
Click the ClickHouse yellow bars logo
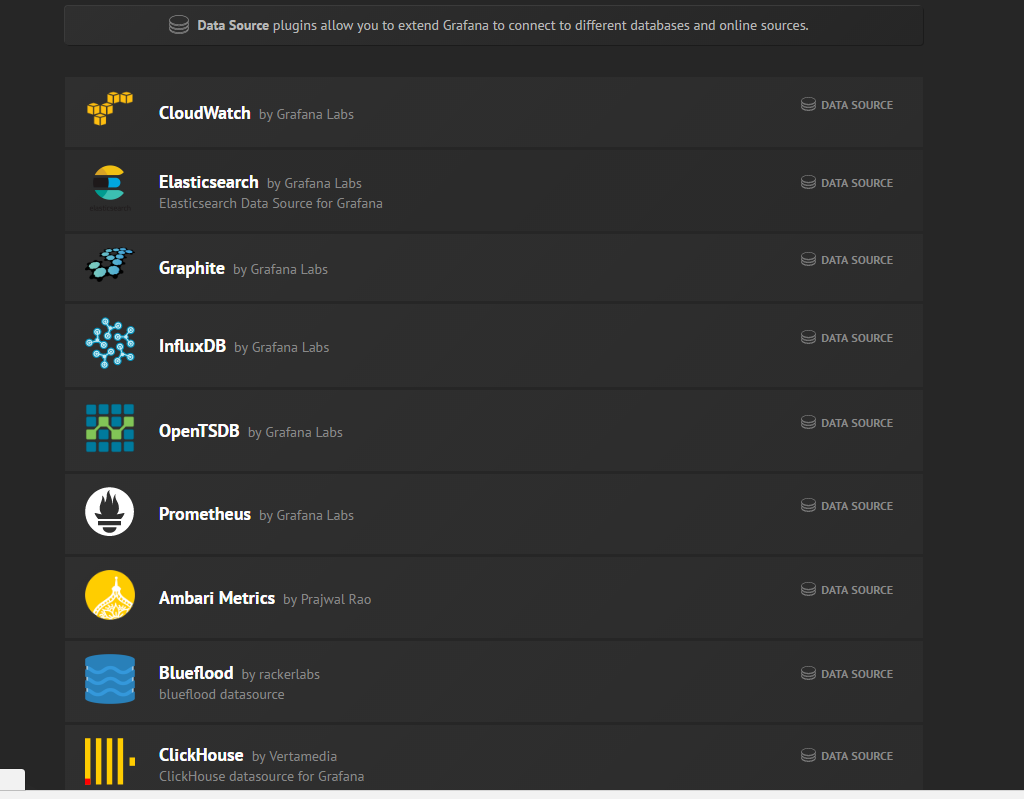tap(110, 761)
